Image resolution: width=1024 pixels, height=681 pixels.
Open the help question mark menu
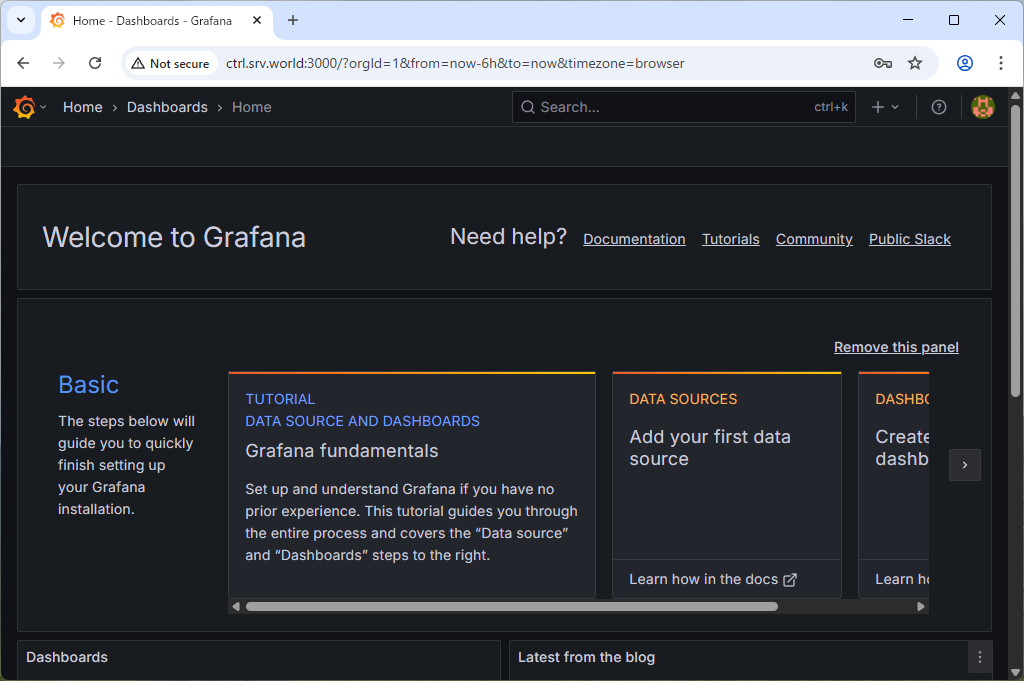coord(938,107)
